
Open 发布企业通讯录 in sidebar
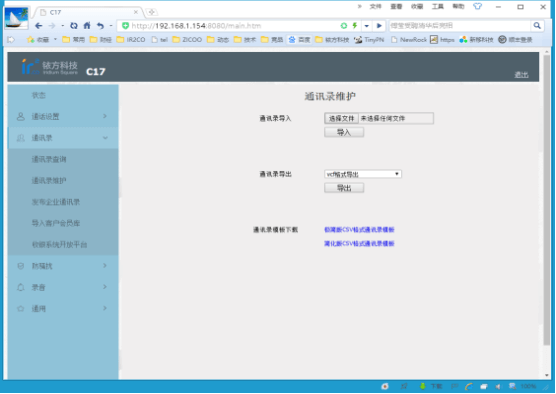click(x=63, y=202)
